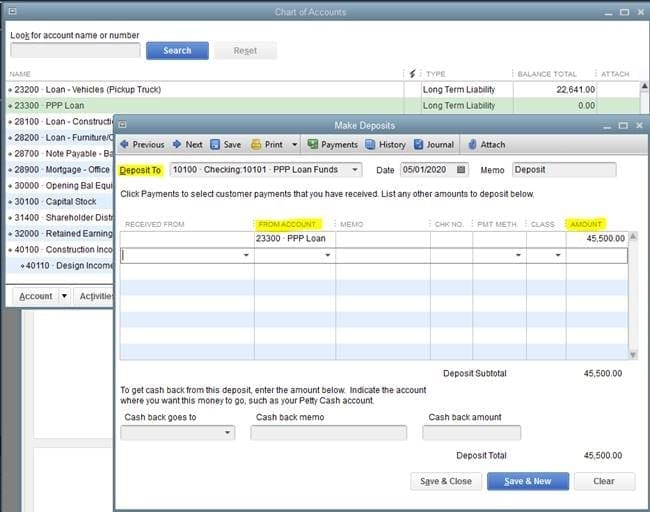
Task: Sort accounts by NAME column header
Action: point(20,74)
